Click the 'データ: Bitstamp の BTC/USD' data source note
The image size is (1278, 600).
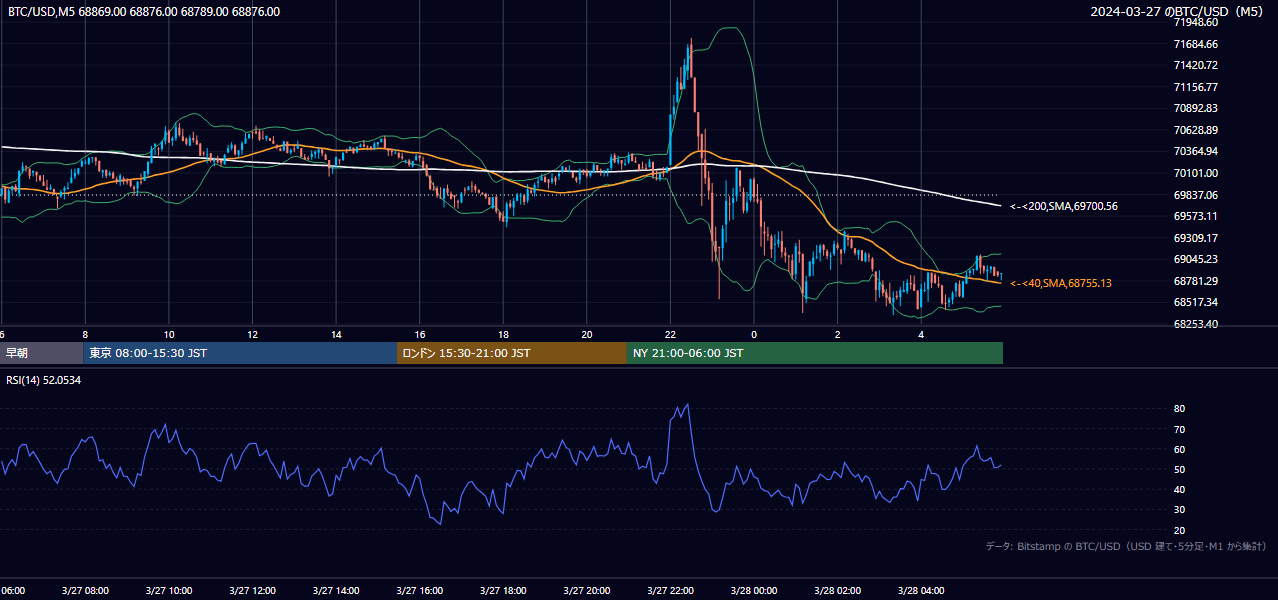point(1127,546)
